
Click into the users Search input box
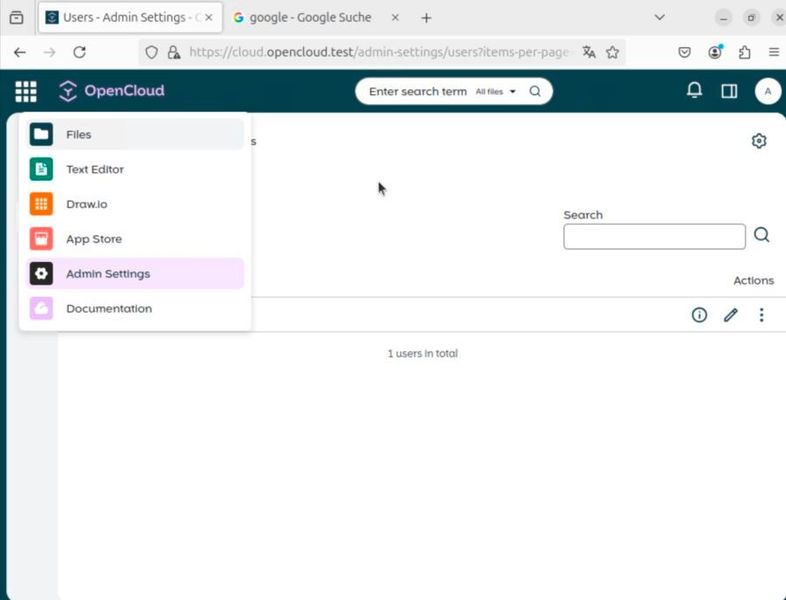[x=654, y=237]
